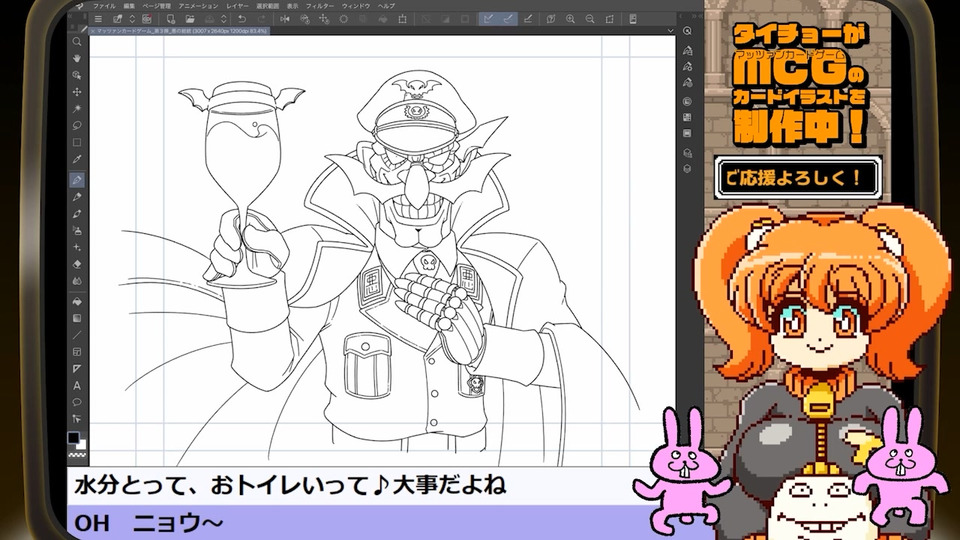Open the 編集 menu
The height and width of the screenshot is (540, 960).
click(129, 6)
